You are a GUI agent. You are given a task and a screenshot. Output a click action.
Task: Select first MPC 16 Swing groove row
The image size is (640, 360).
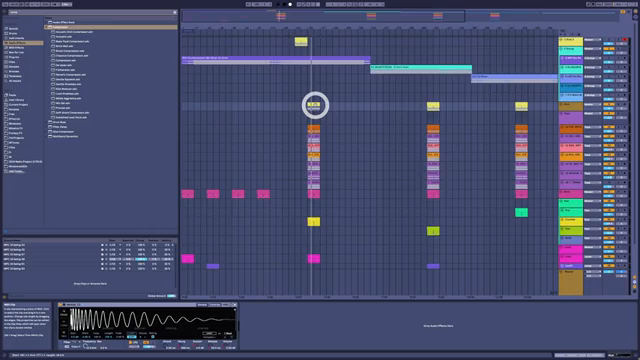pyautogui.click(x=89, y=245)
